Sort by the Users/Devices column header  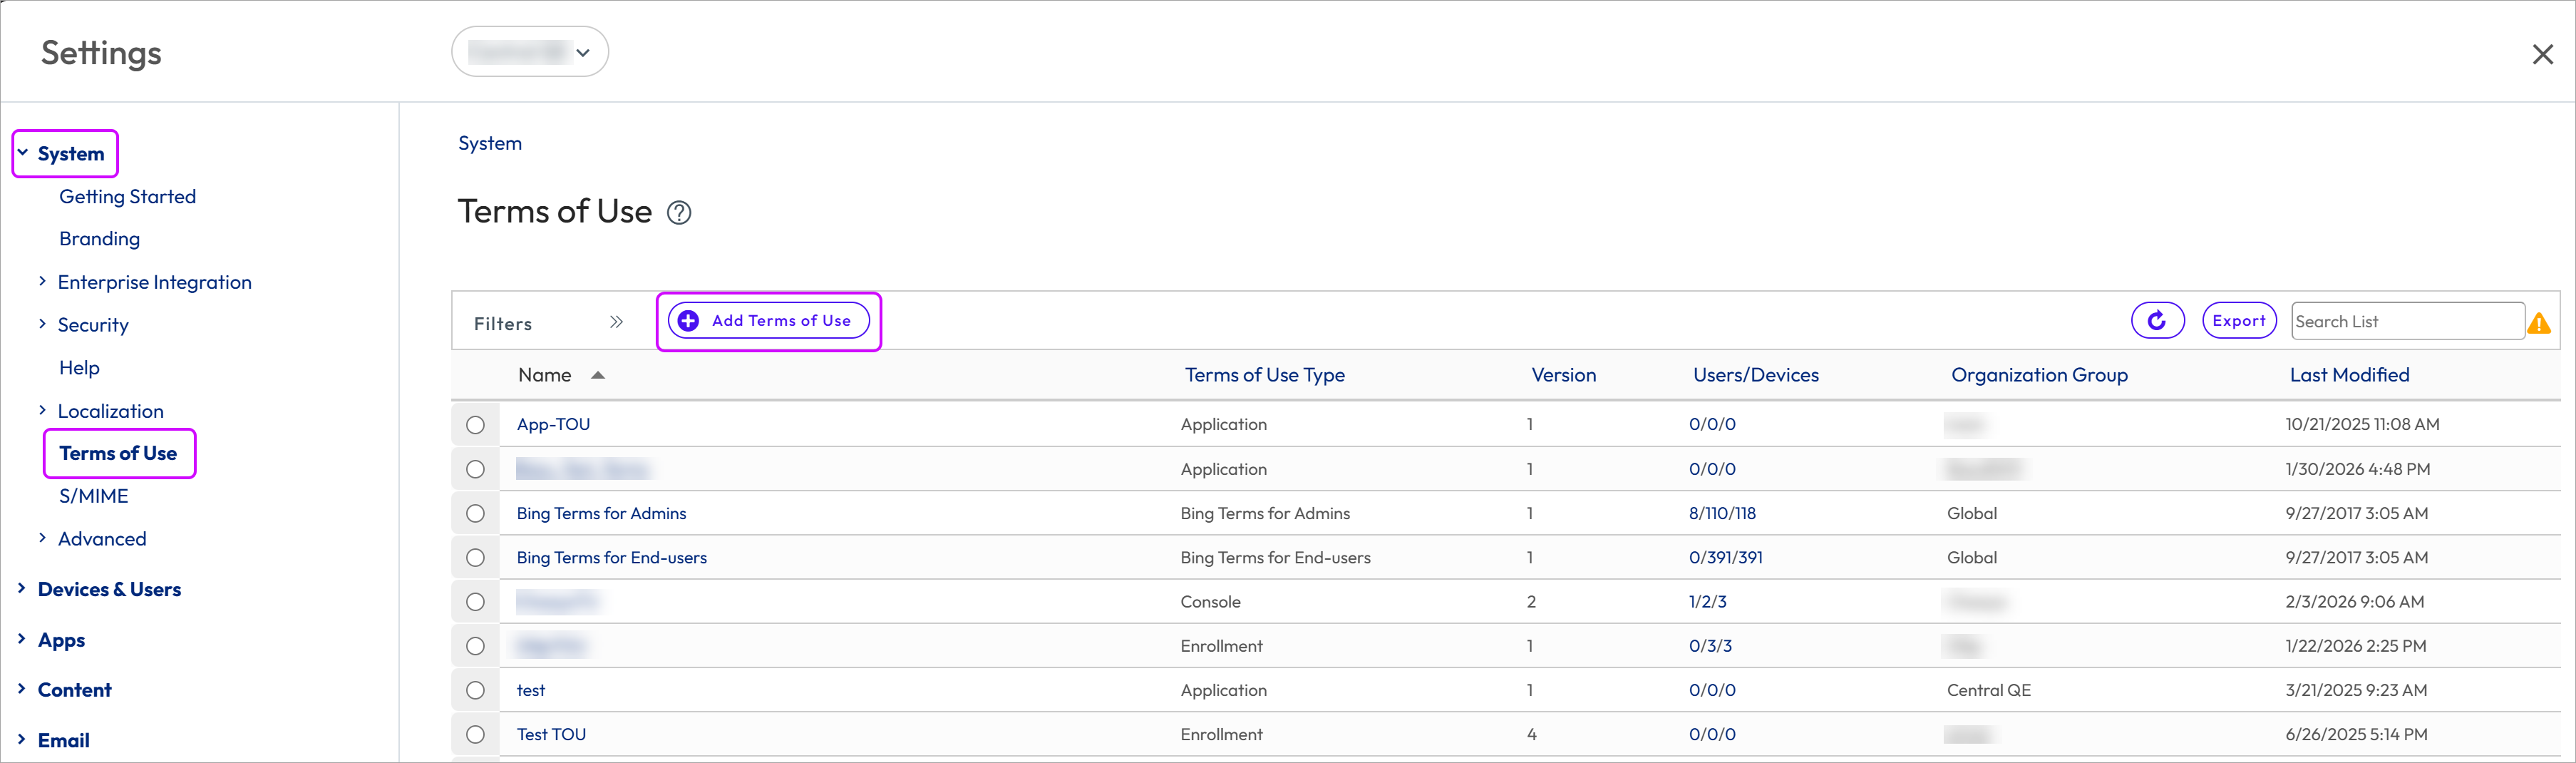1755,375
